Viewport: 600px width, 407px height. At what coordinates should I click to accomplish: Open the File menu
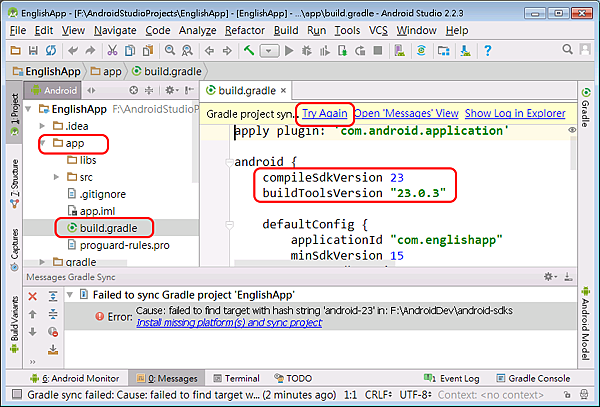coord(18,30)
